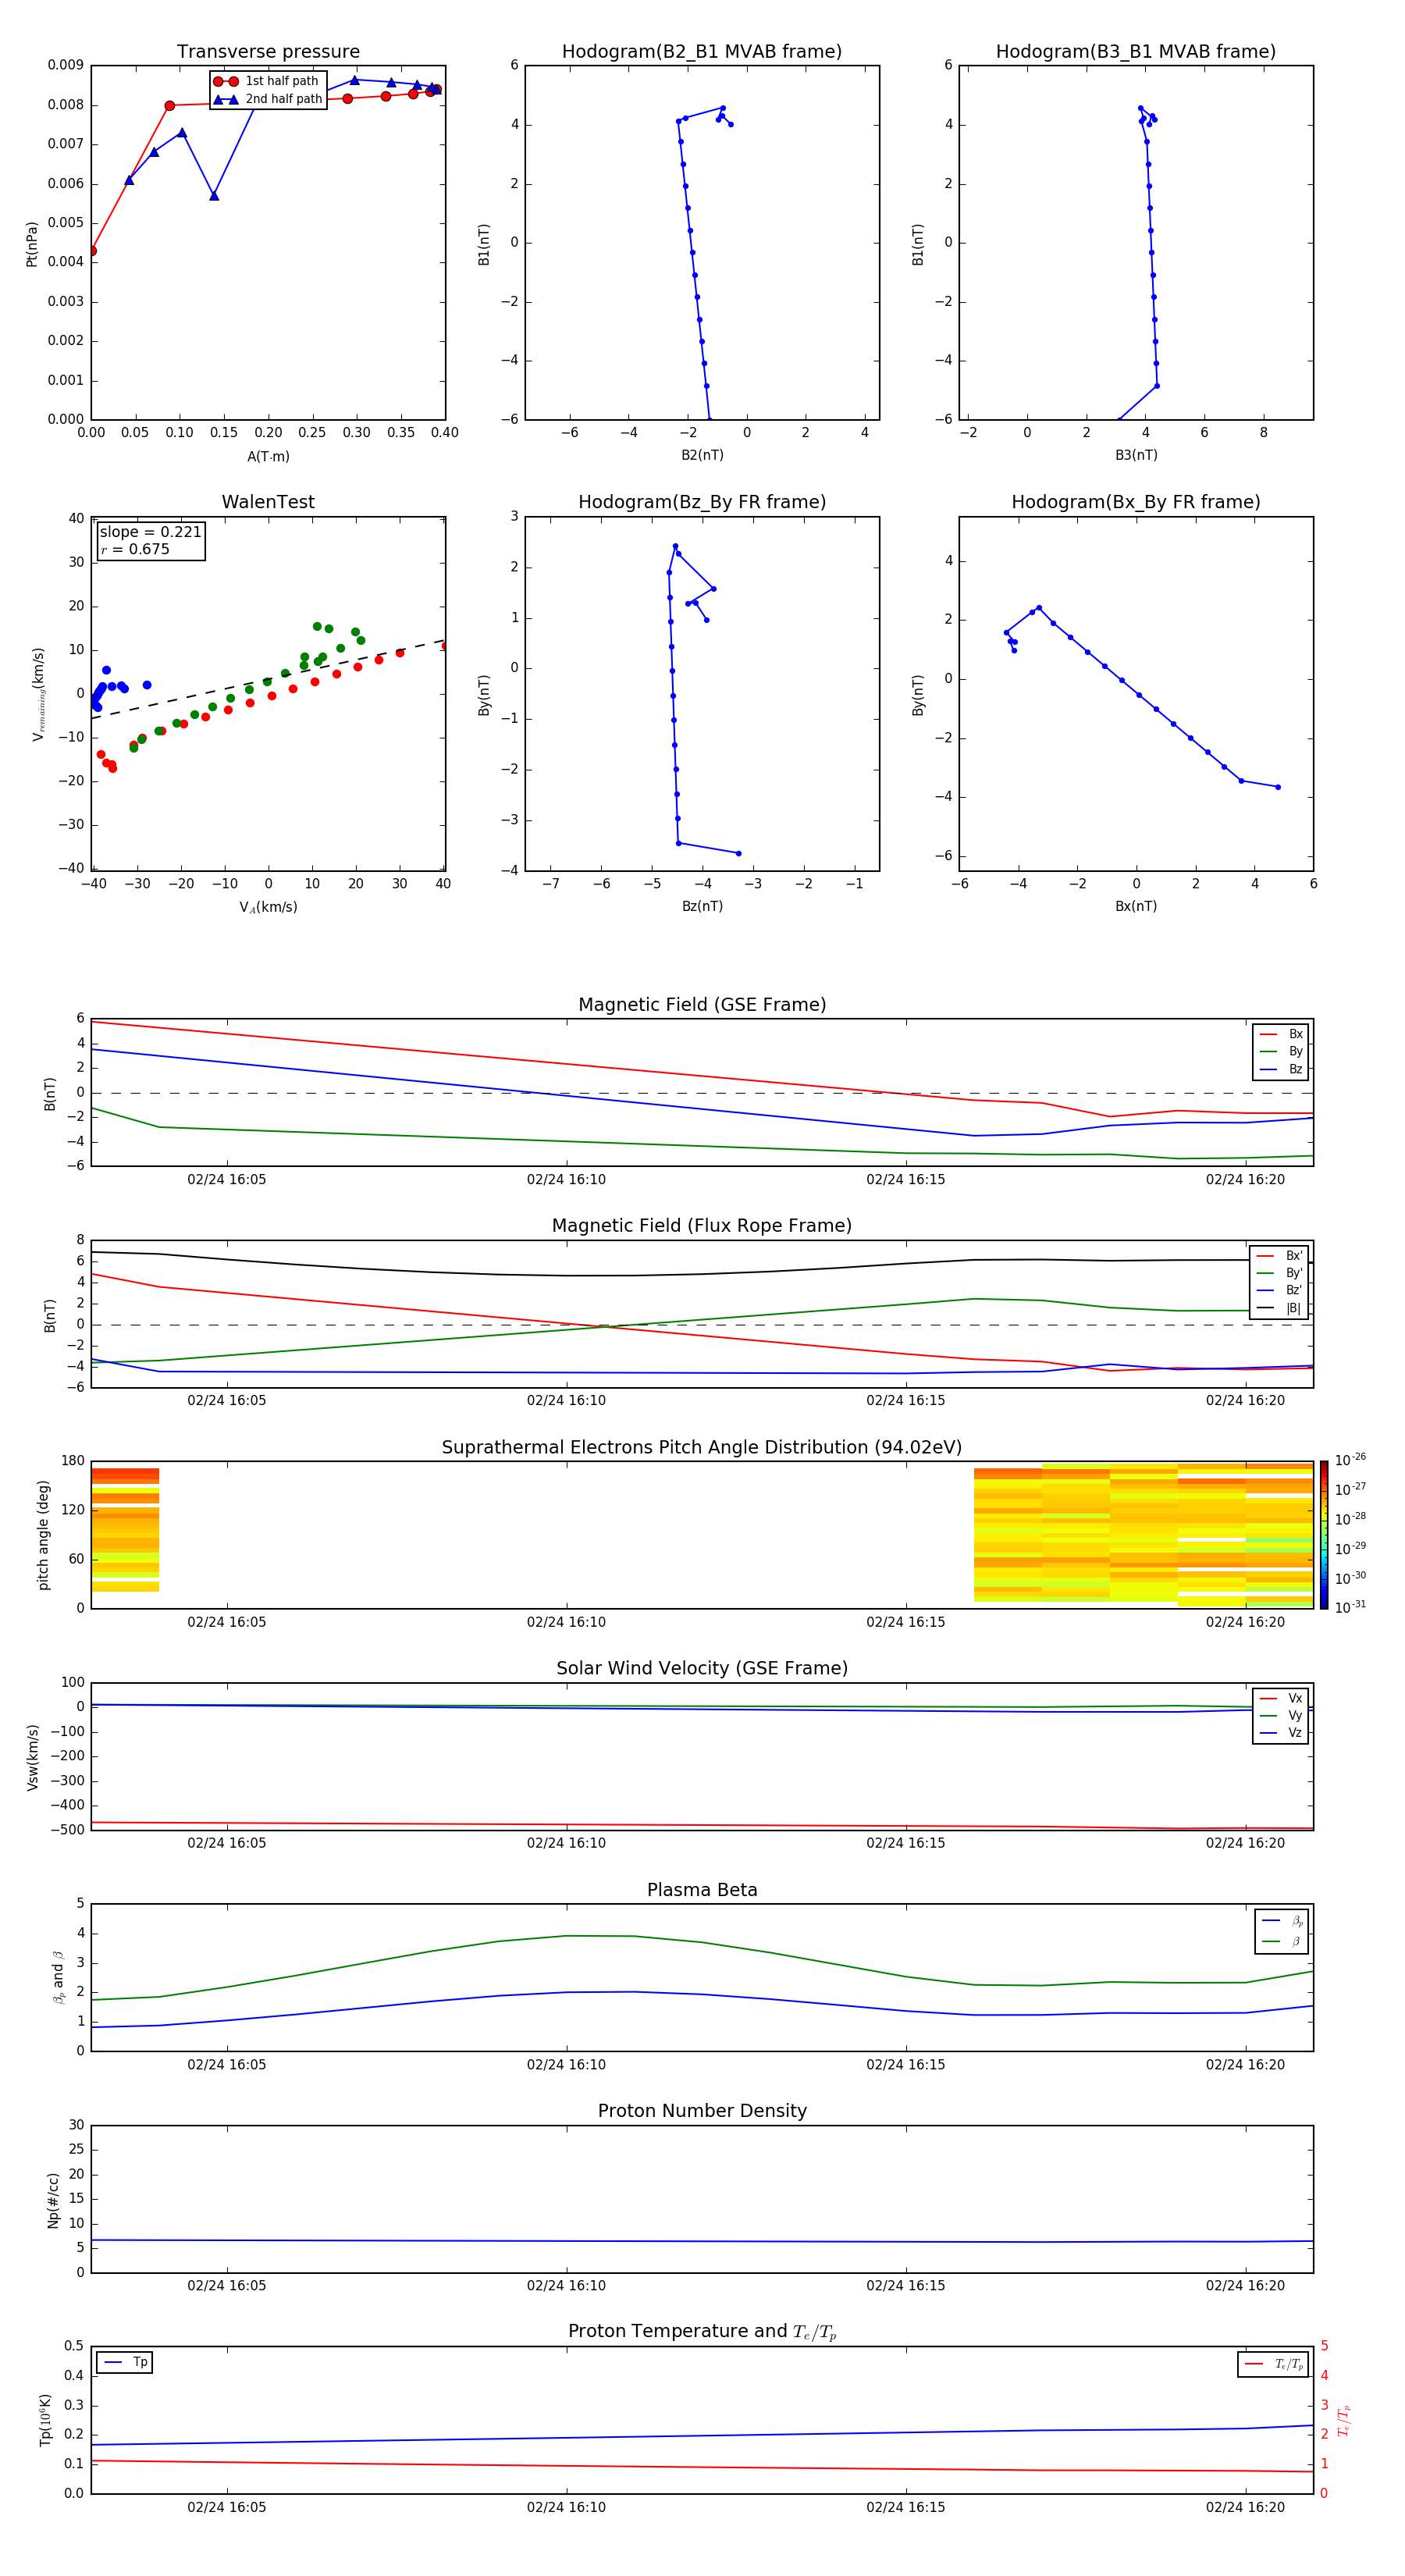
Task: Click the 'Pt(nPa)' axis label
Action: pyautogui.click(x=32, y=244)
